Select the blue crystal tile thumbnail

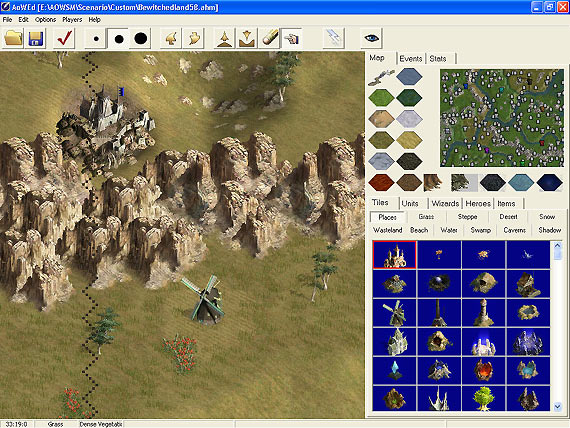tap(394, 371)
